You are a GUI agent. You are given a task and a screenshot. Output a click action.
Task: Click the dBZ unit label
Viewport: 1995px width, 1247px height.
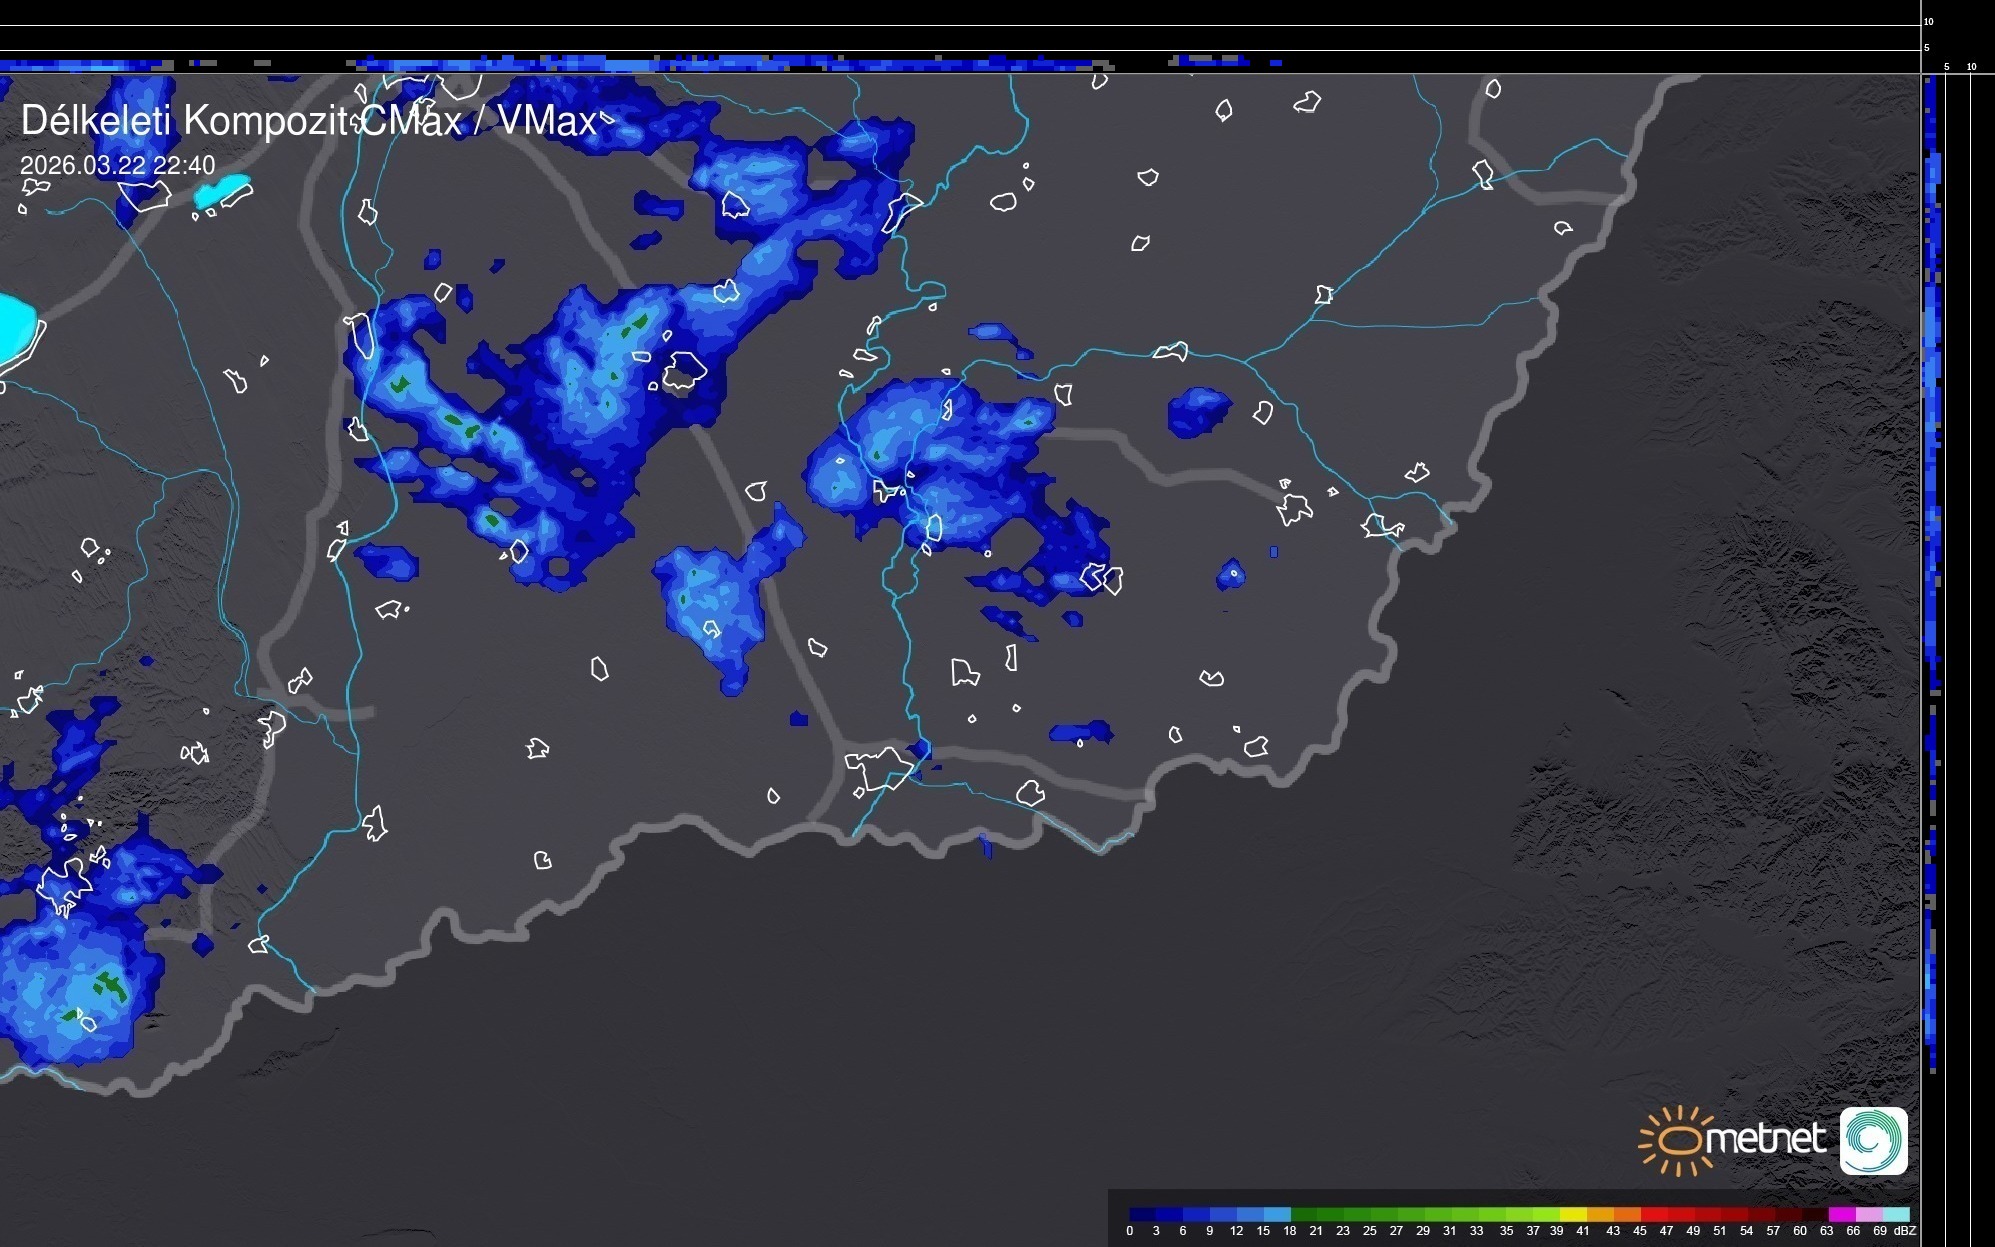1904,1231
